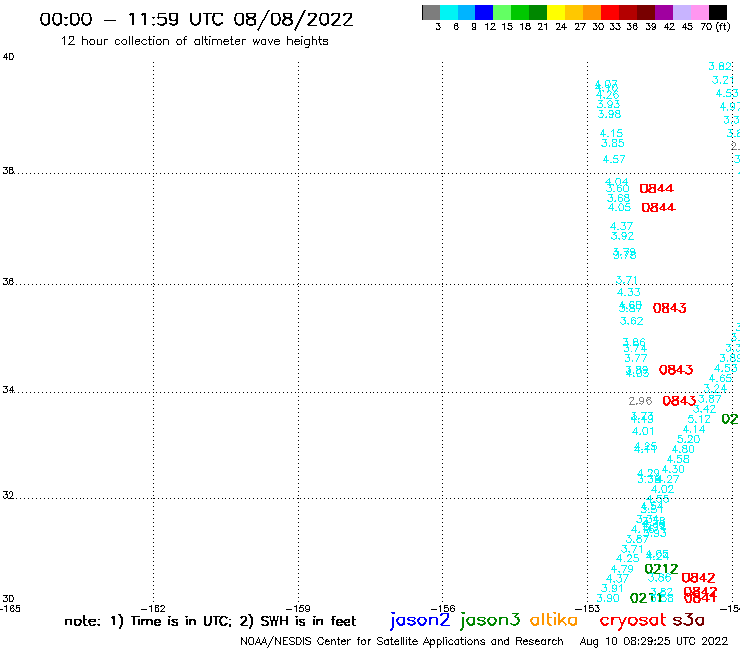
Task: Click the wave height value '3.62'
Action: [631, 321]
